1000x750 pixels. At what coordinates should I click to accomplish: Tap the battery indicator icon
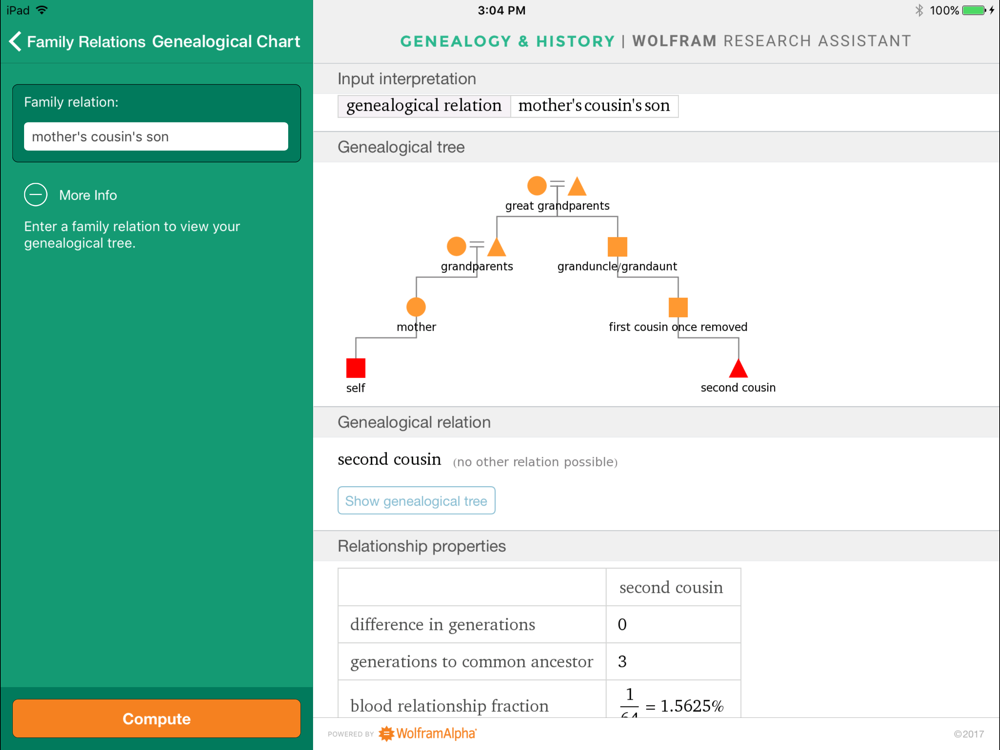[975, 10]
